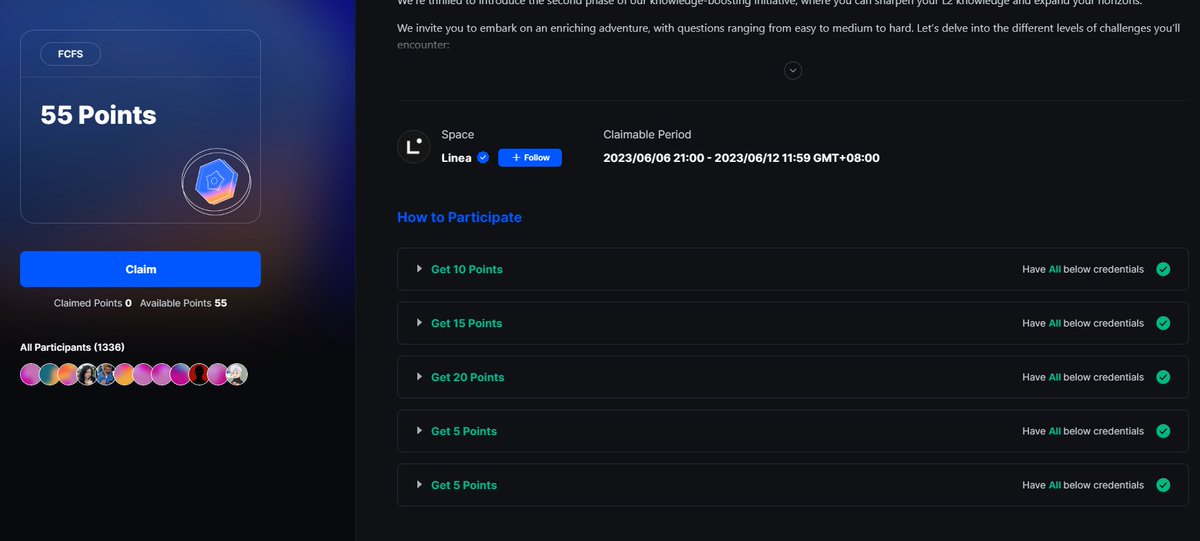Click 'Have All below credentials' in Get 15 Points row
Viewport: 1200px width, 541px height.
coord(1083,323)
